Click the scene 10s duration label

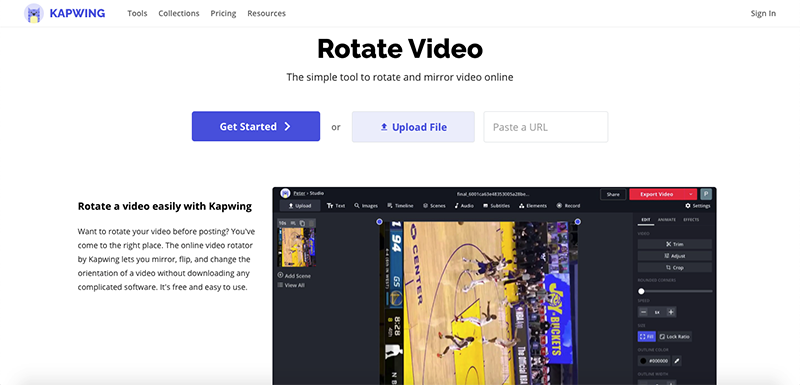[282, 223]
